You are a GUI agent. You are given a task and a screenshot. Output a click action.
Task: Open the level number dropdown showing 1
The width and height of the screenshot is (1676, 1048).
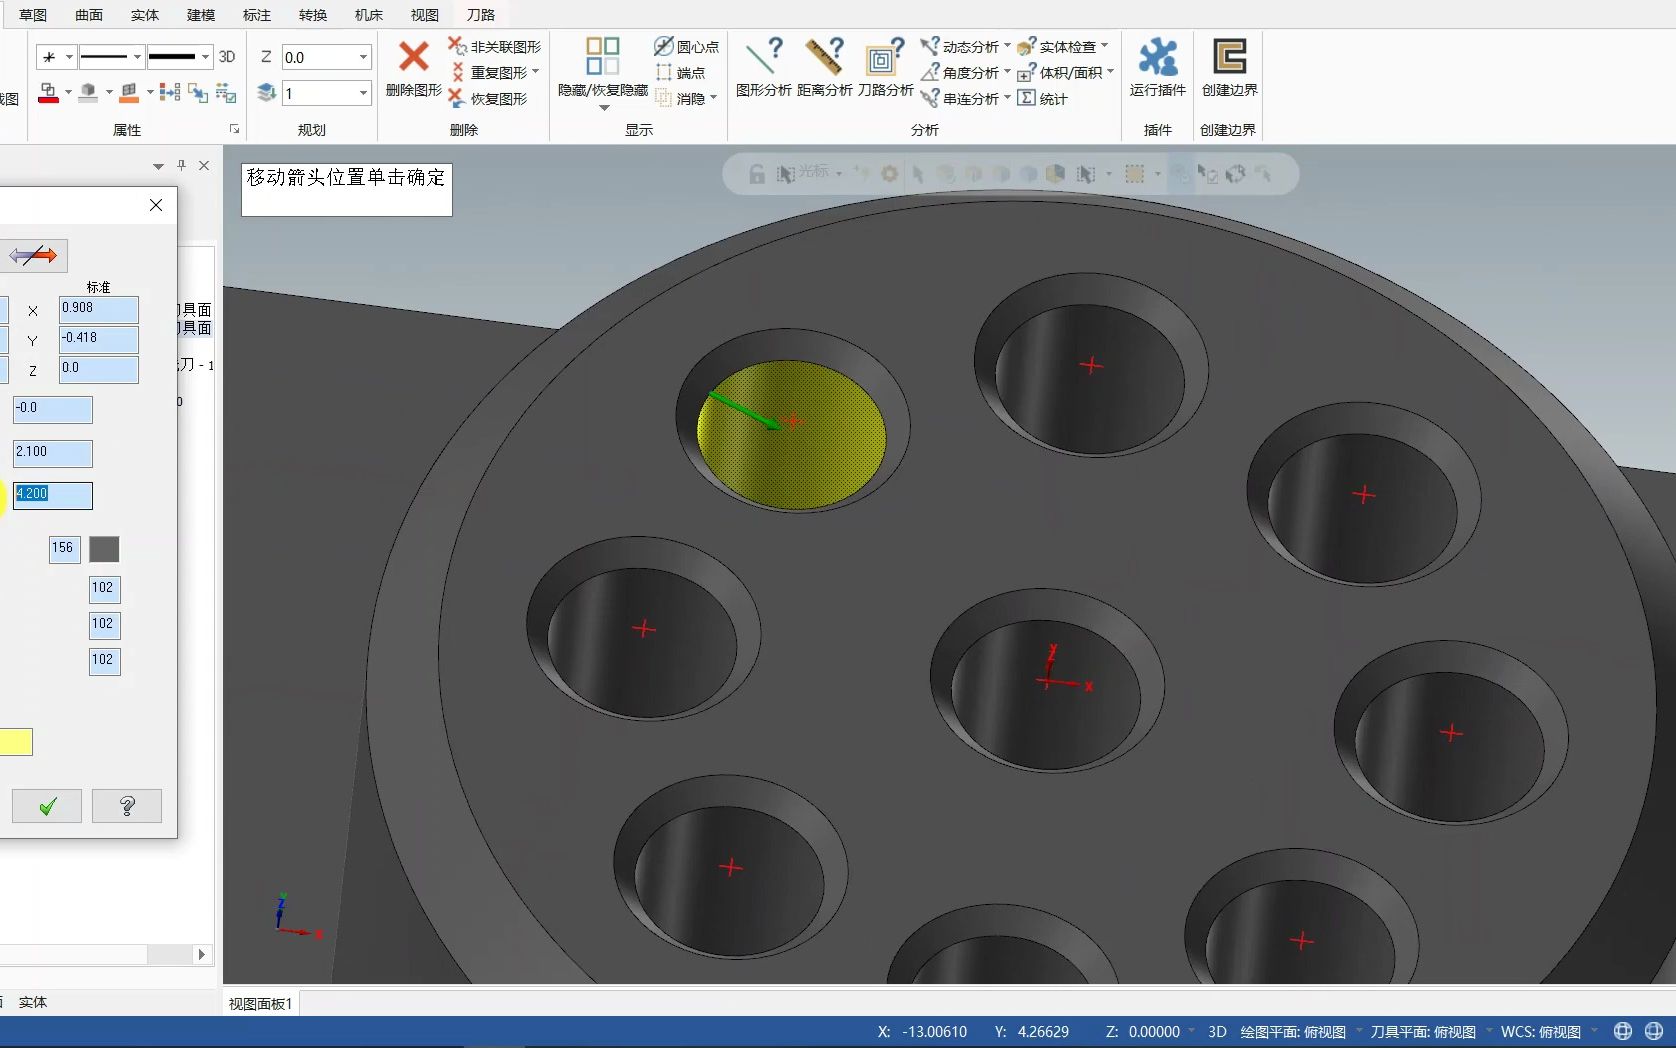(363, 93)
